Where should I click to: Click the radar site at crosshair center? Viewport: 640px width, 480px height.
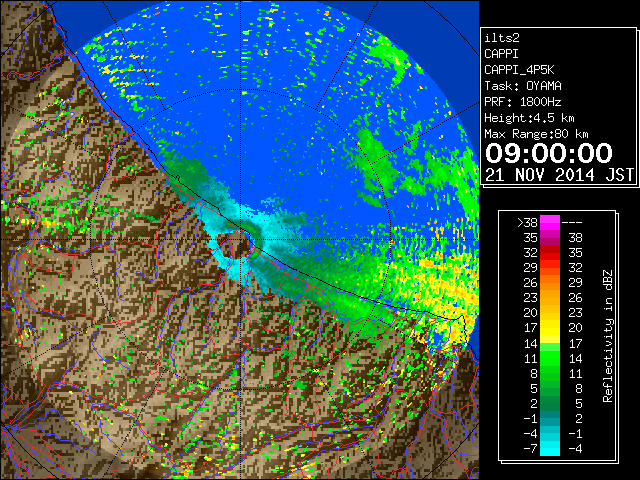[x=241, y=239]
